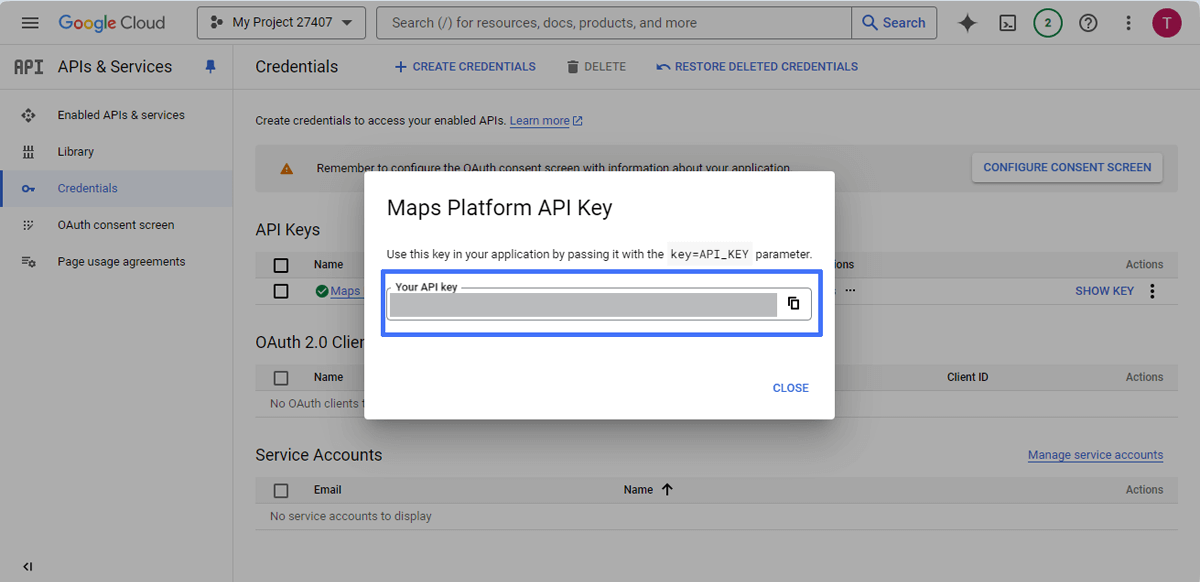
Task: Open the help question mark menu
Action: coord(1088,23)
